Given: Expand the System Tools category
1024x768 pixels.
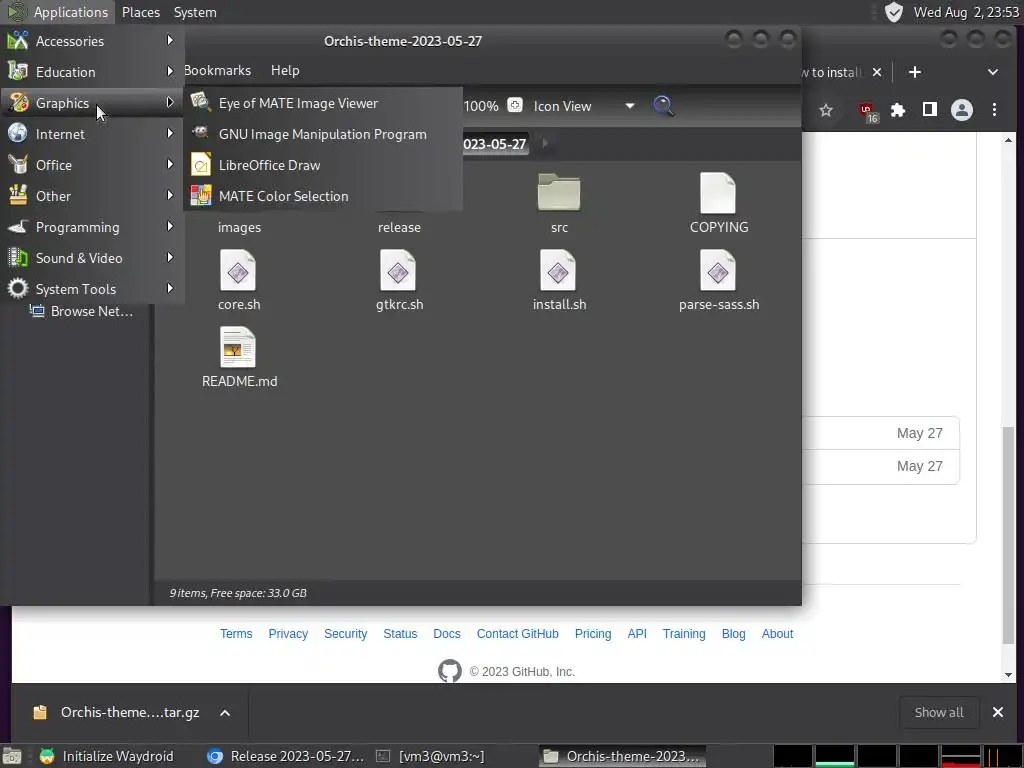Looking at the screenshot, I should tap(91, 289).
